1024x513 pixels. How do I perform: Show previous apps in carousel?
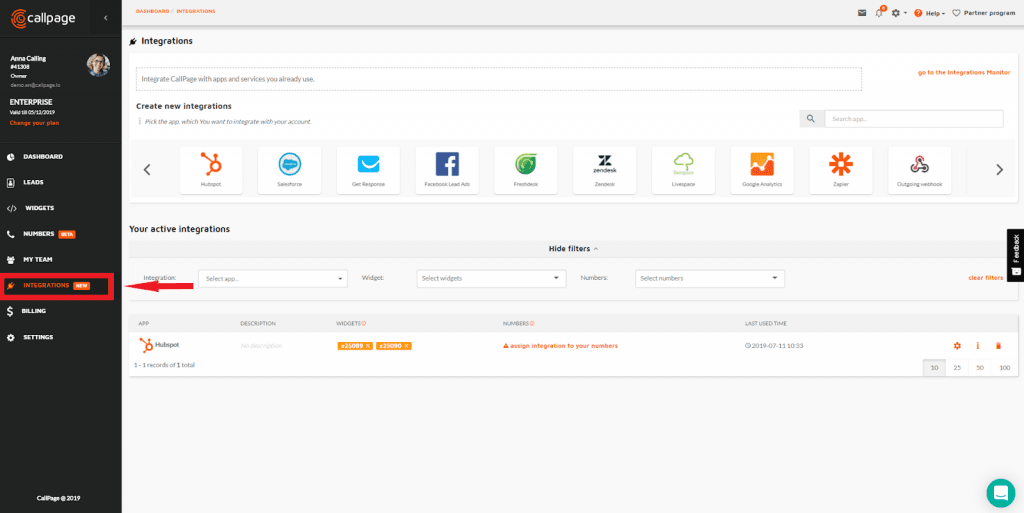tap(147, 170)
